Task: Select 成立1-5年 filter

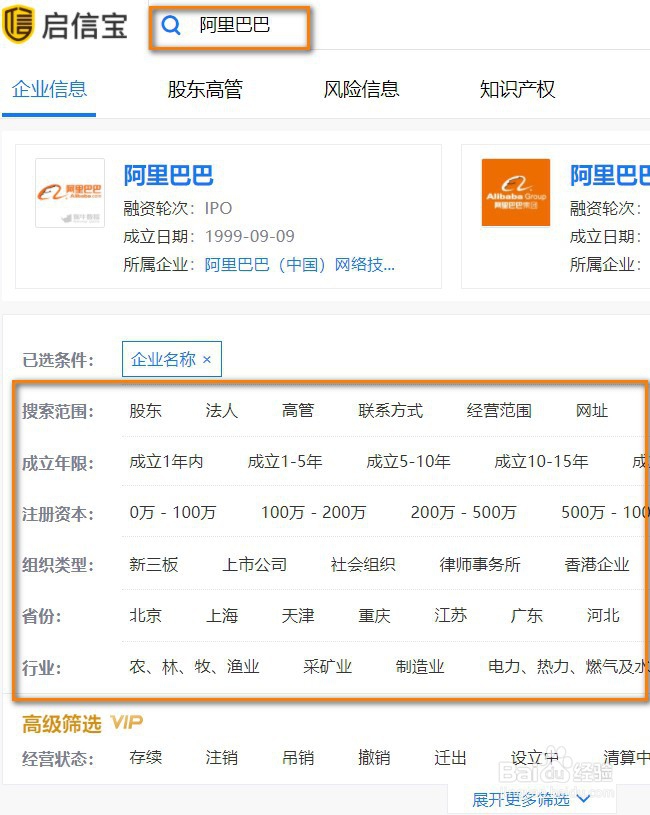Action: pos(285,462)
